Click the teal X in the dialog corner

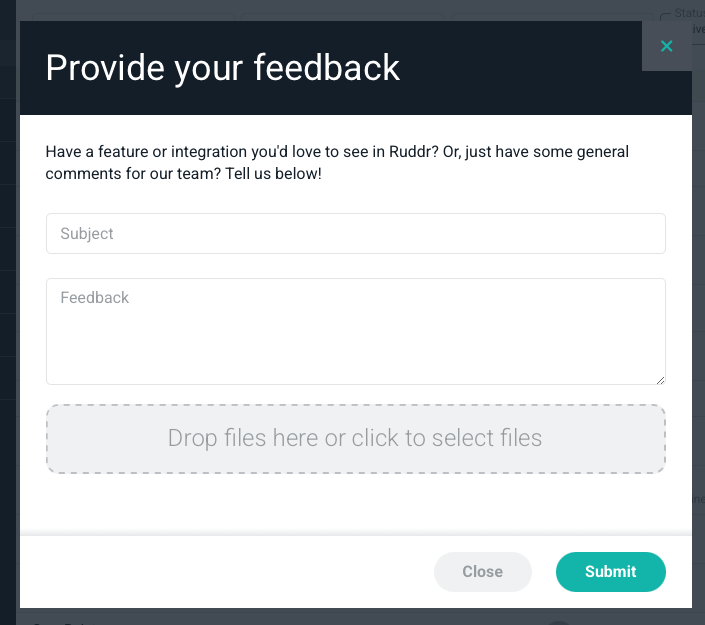coord(666,46)
